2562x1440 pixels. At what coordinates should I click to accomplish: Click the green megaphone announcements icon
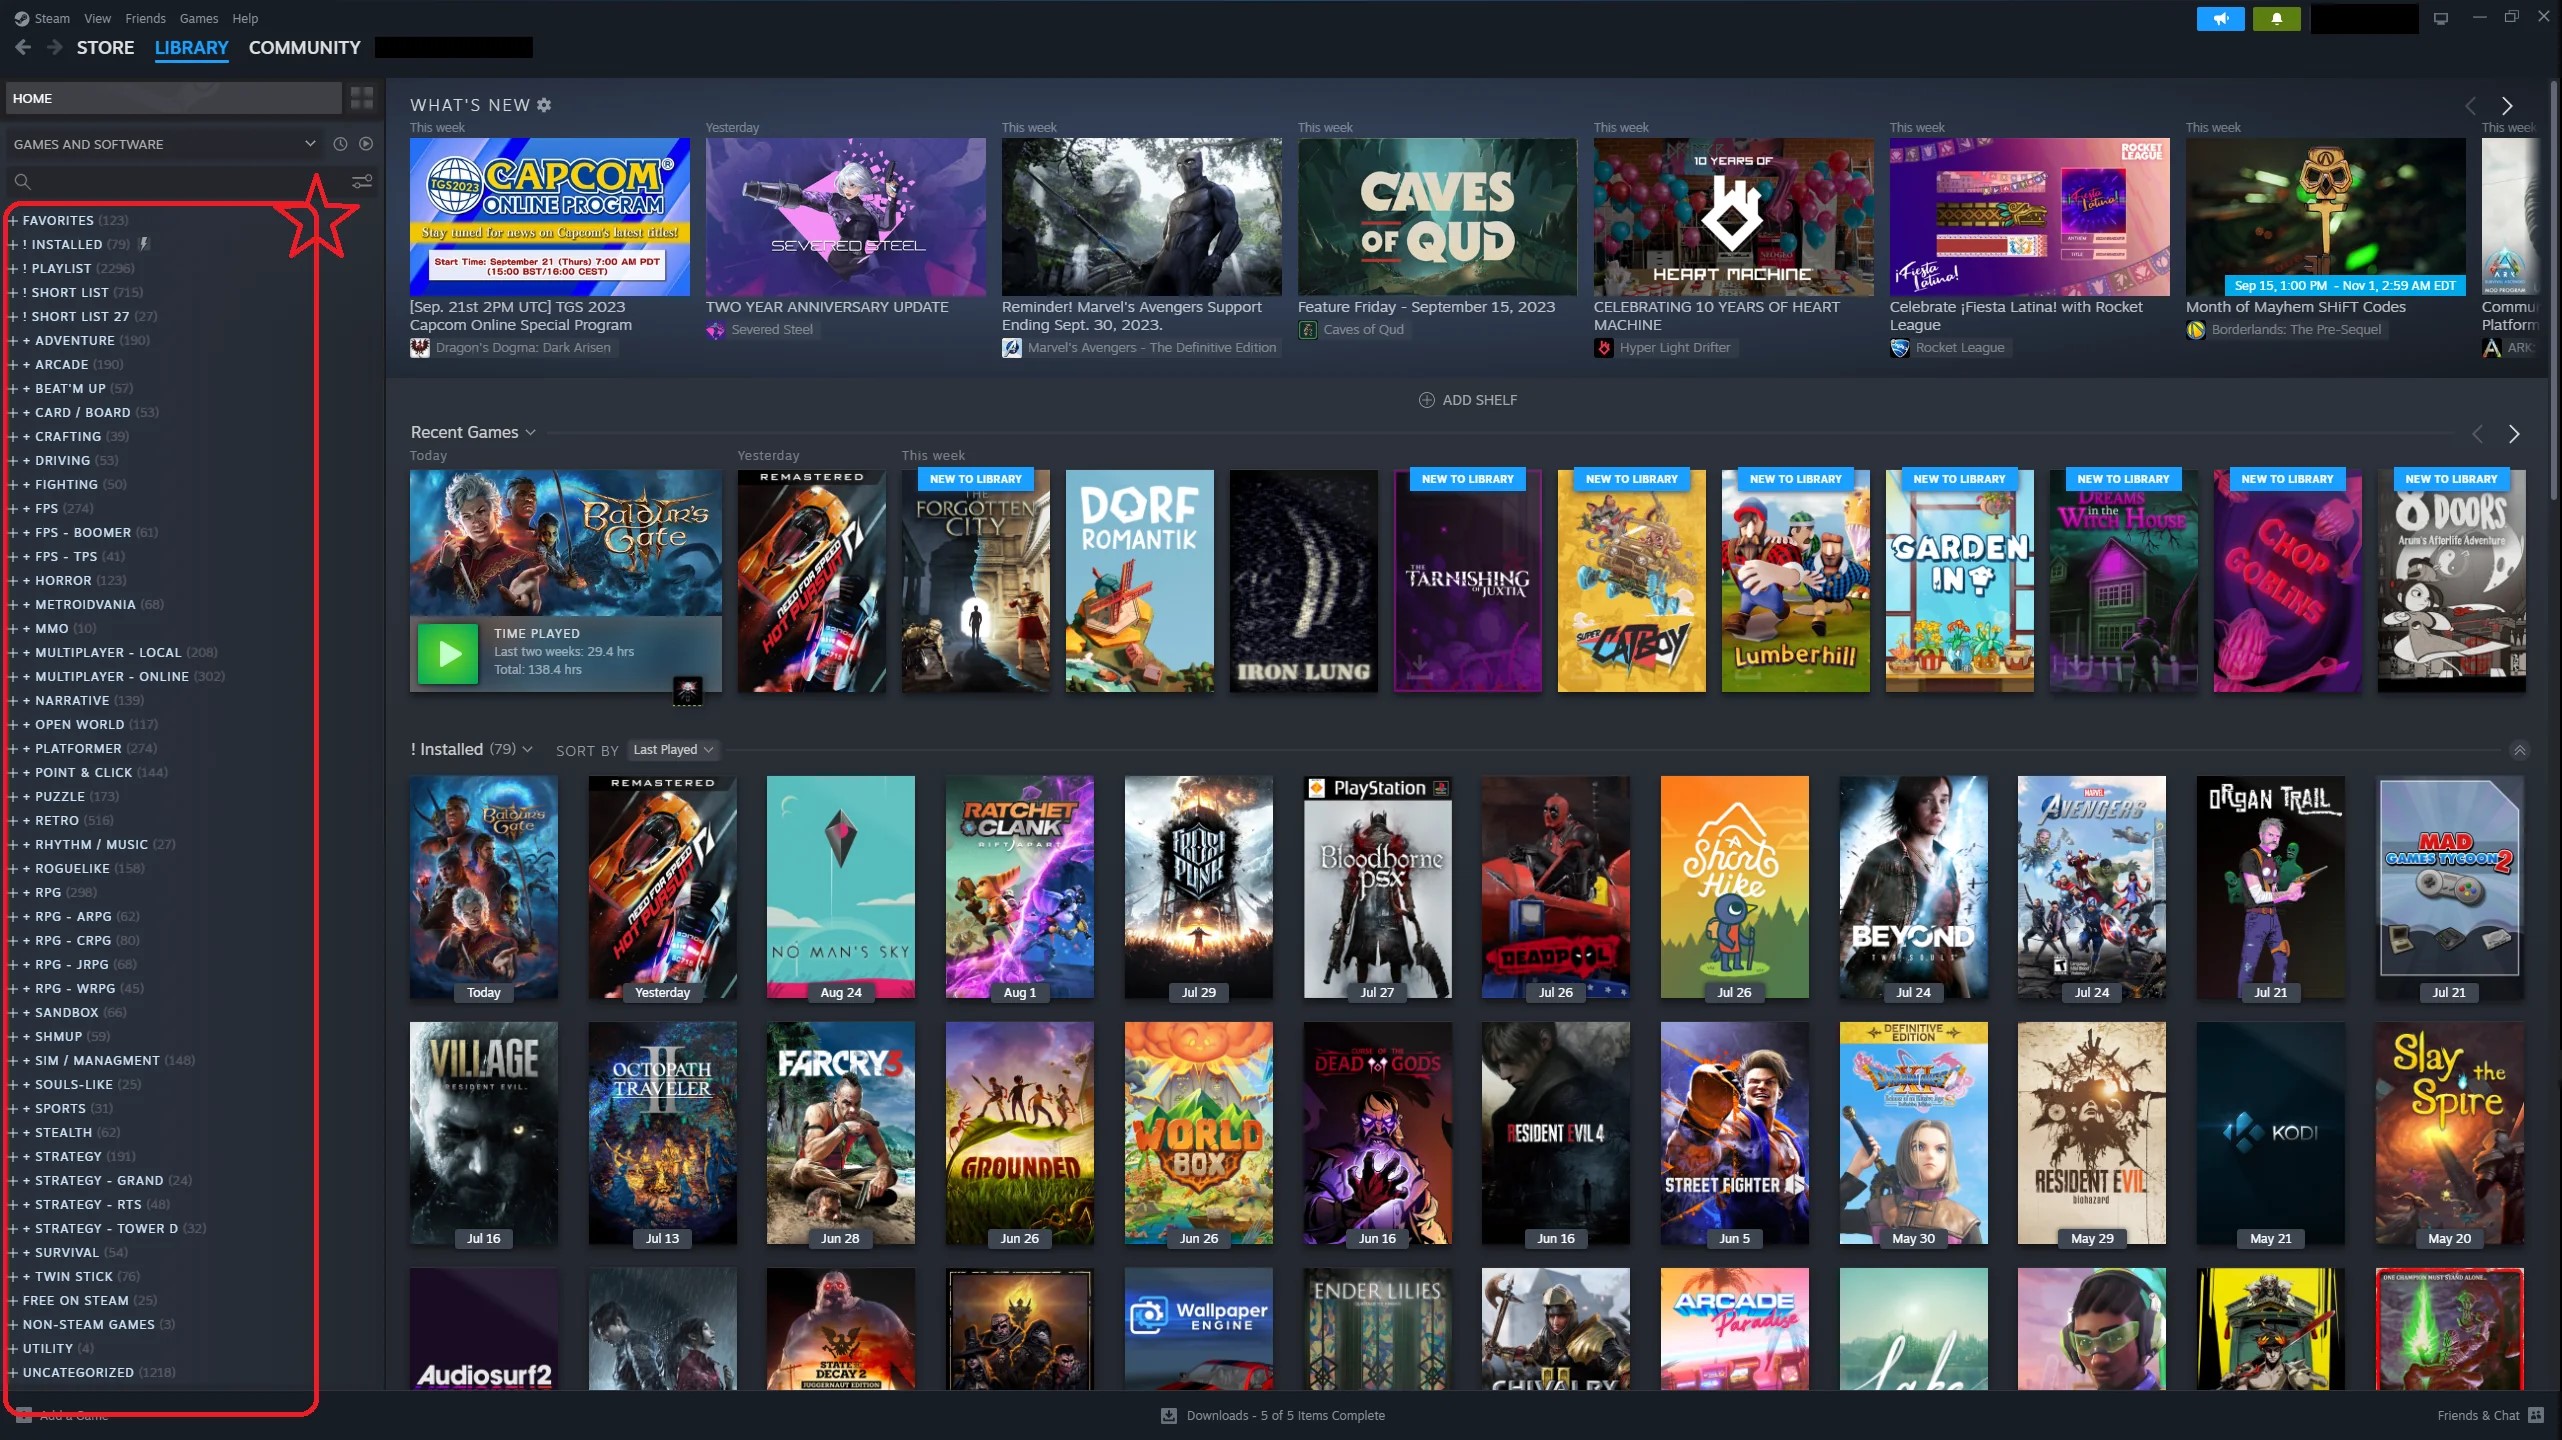pyautogui.click(x=2220, y=18)
